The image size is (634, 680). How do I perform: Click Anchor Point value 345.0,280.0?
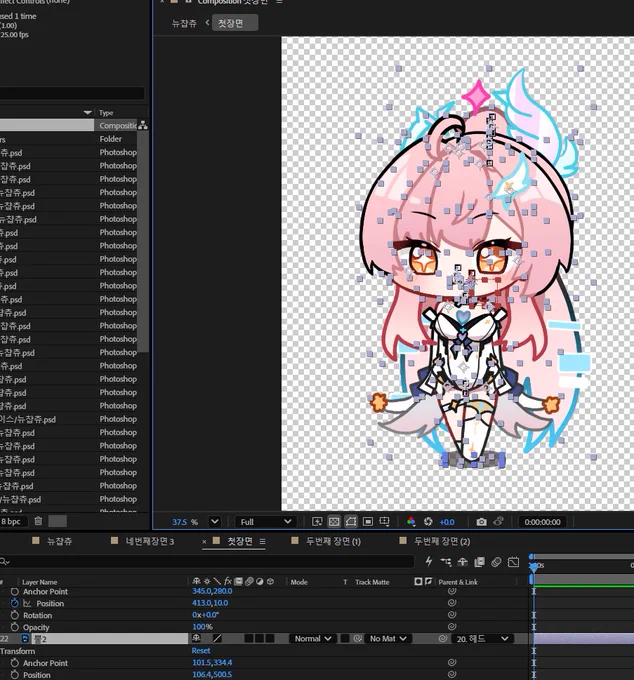212,591
